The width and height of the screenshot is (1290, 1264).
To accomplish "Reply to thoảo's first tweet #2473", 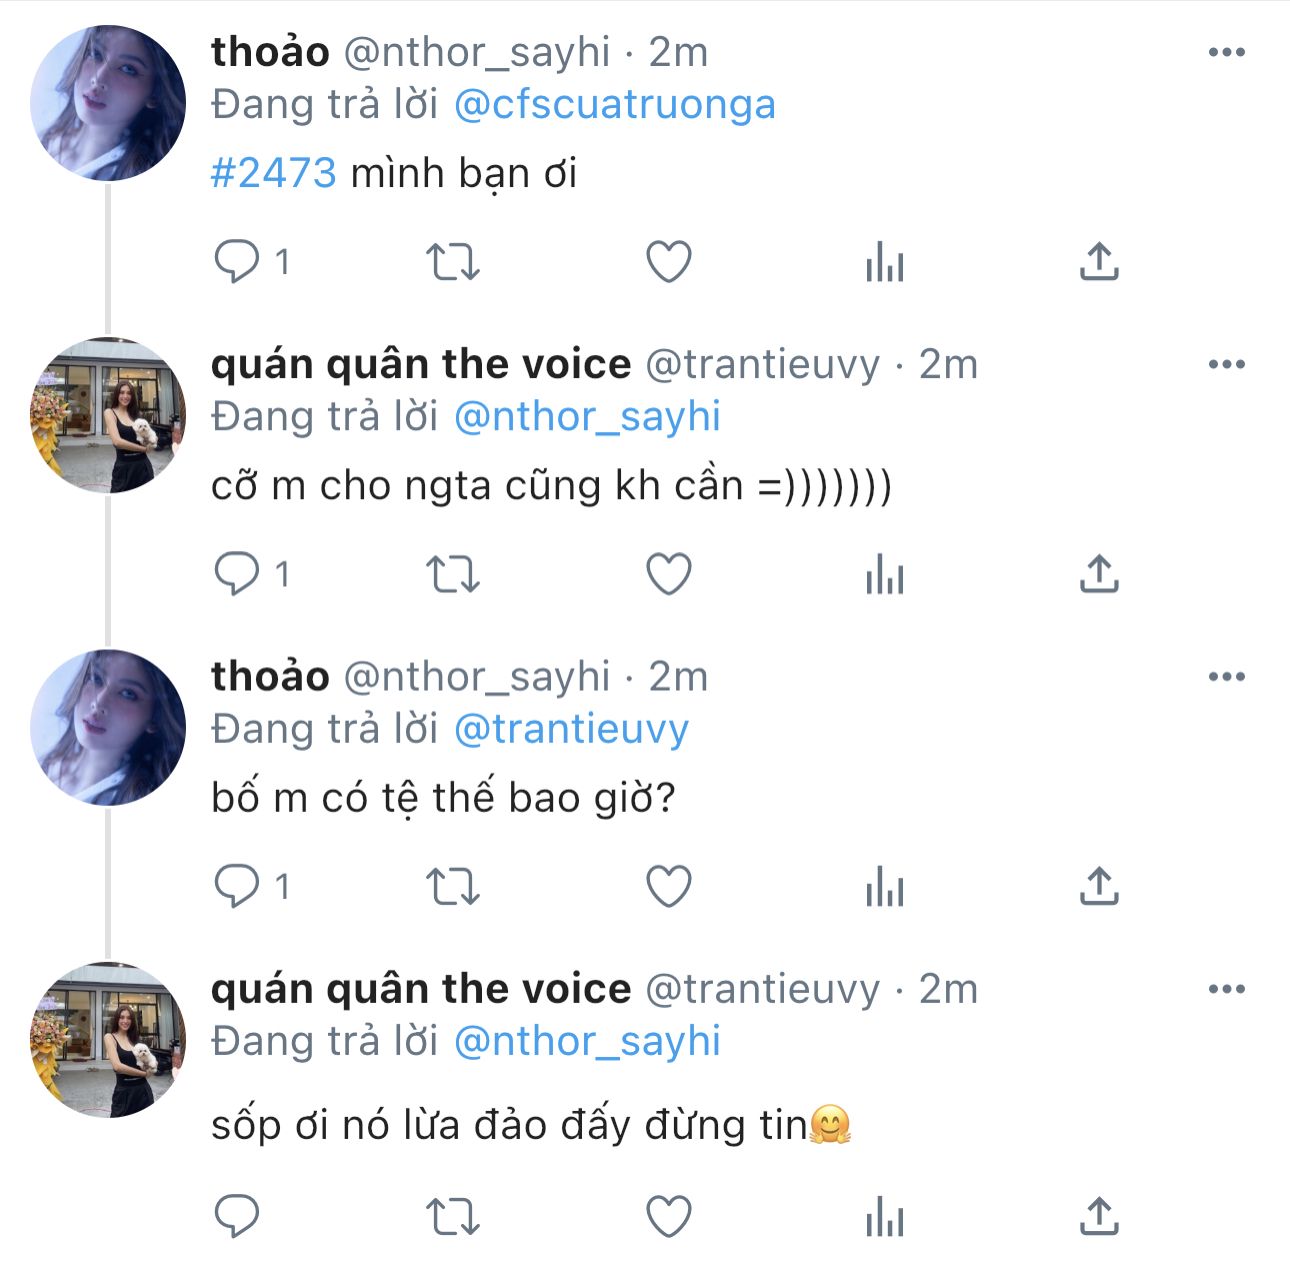I will [x=237, y=262].
